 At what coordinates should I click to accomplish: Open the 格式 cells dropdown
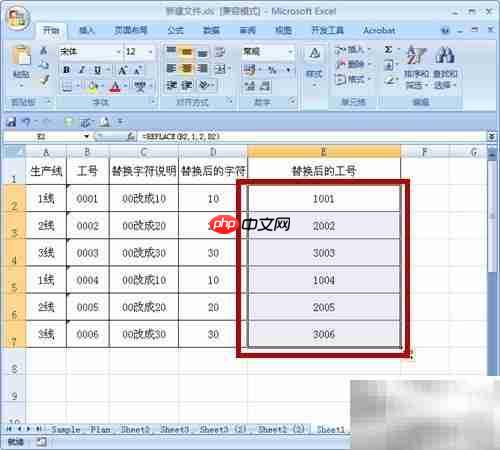pos(353,80)
